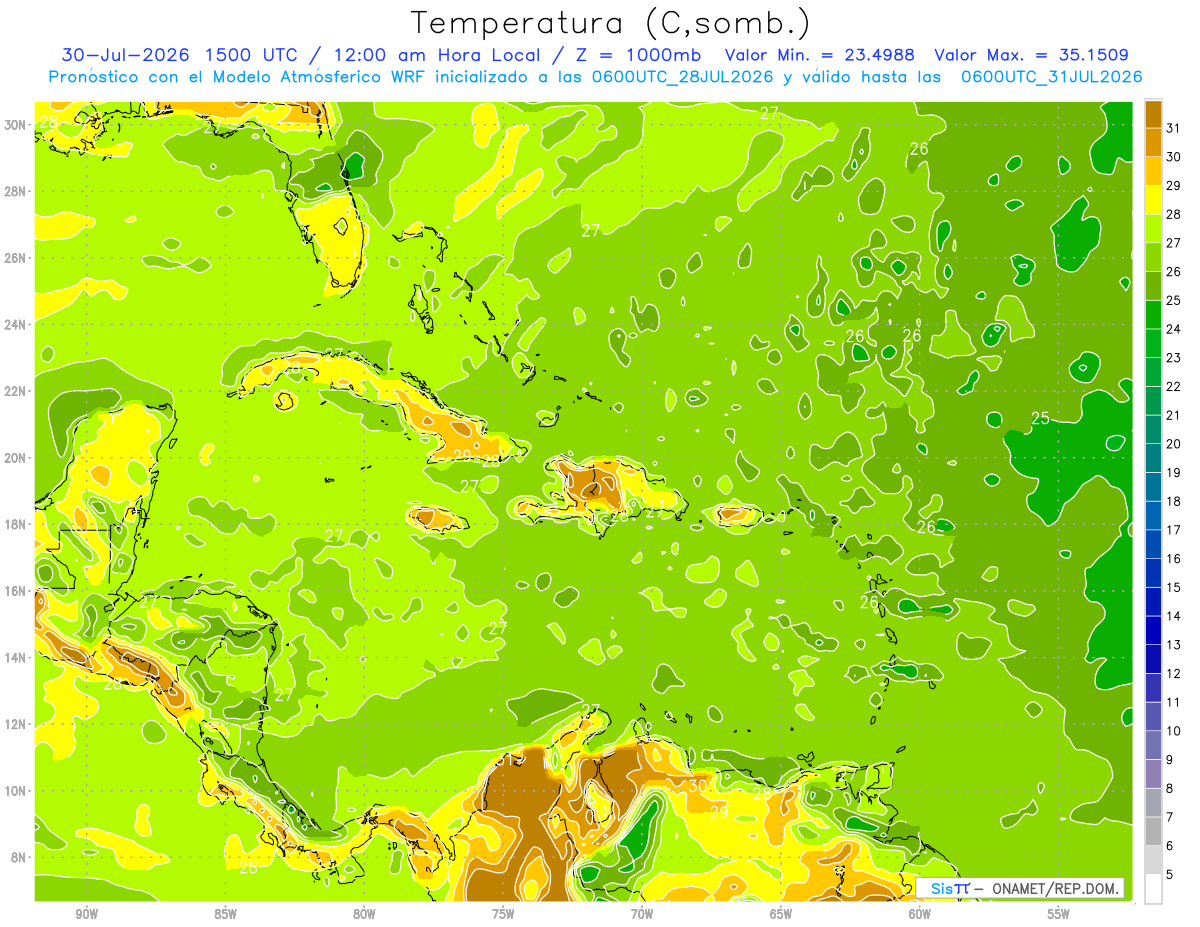
Task: Click legend label '5' on color bar
Action: pos(1170,874)
